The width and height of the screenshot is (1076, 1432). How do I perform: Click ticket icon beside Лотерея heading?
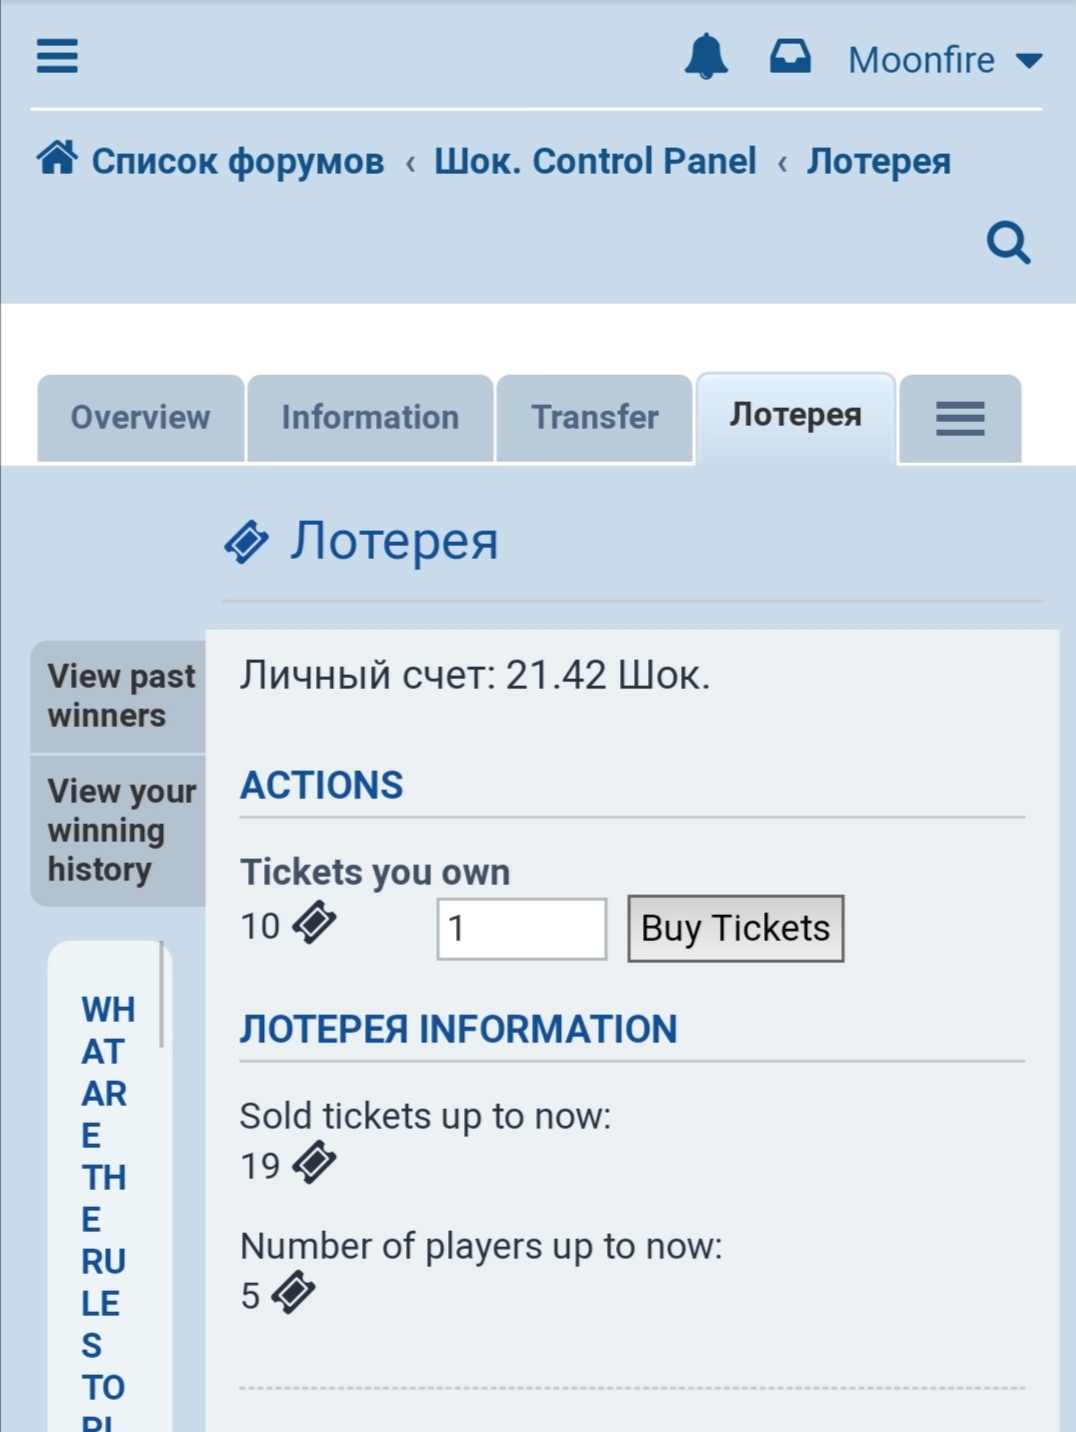coord(246,542)
